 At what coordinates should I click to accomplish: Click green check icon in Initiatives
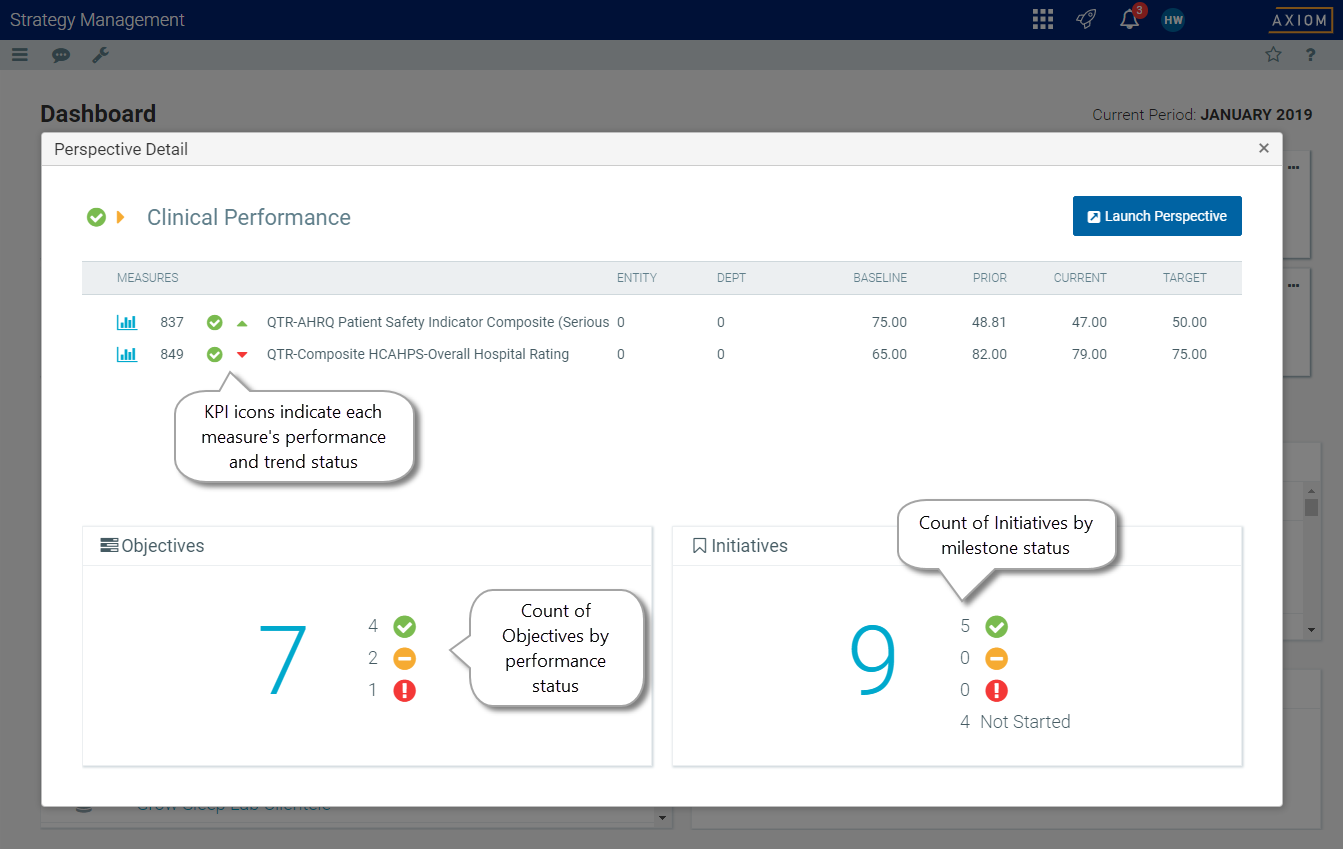coord(996,627)
